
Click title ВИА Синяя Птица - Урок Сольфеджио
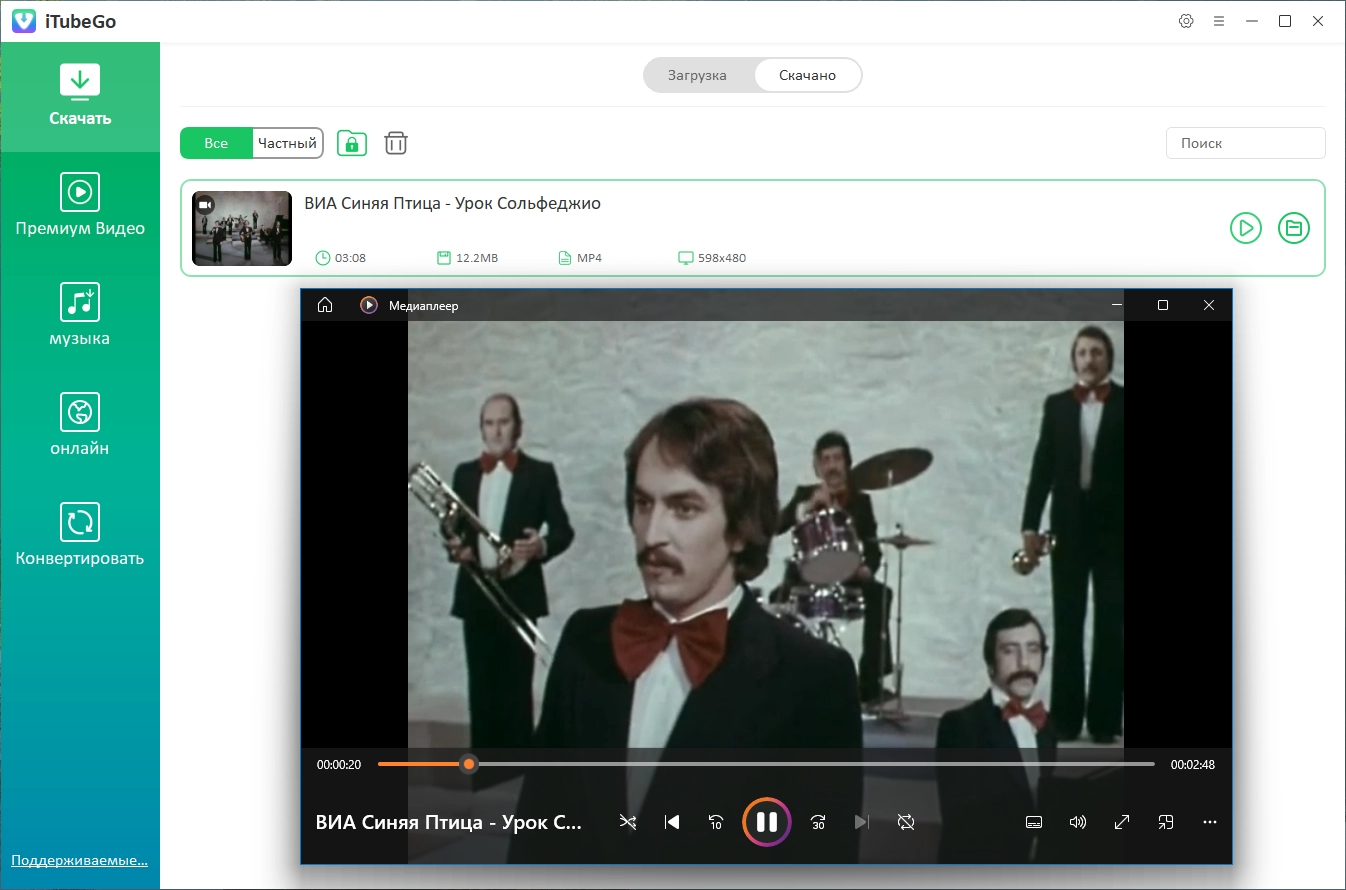click(452, 203)
